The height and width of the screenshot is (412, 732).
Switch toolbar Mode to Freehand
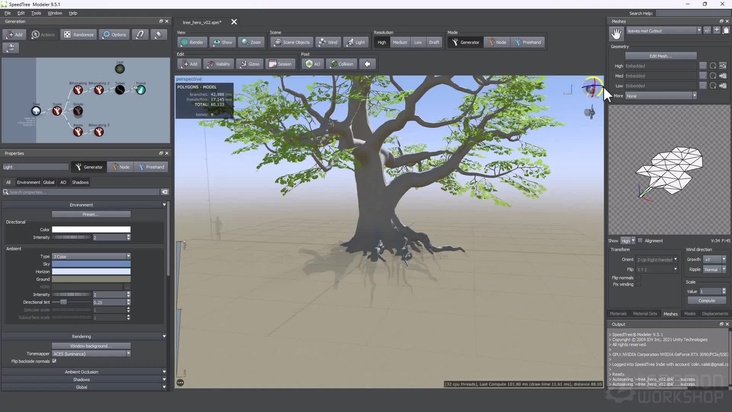click(x=528, y=42)
